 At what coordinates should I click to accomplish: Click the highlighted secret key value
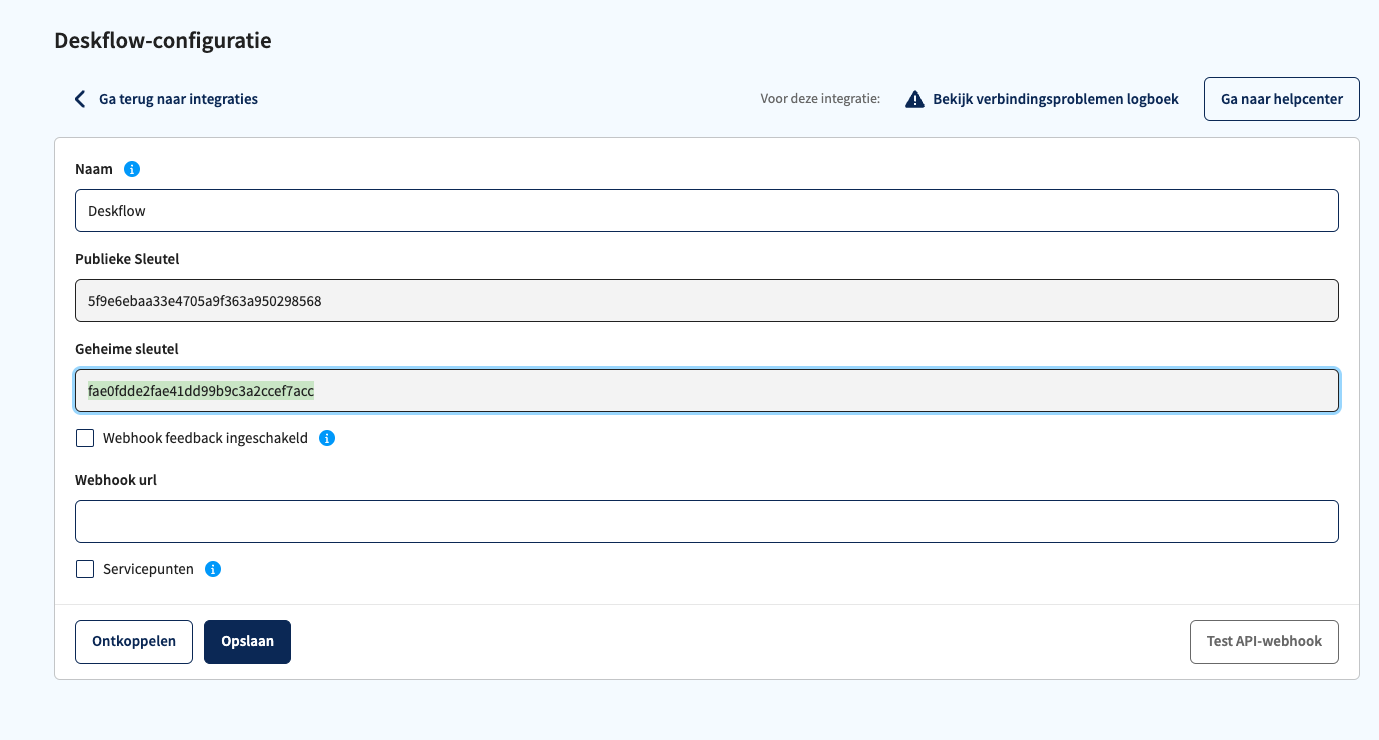[200, 390]
